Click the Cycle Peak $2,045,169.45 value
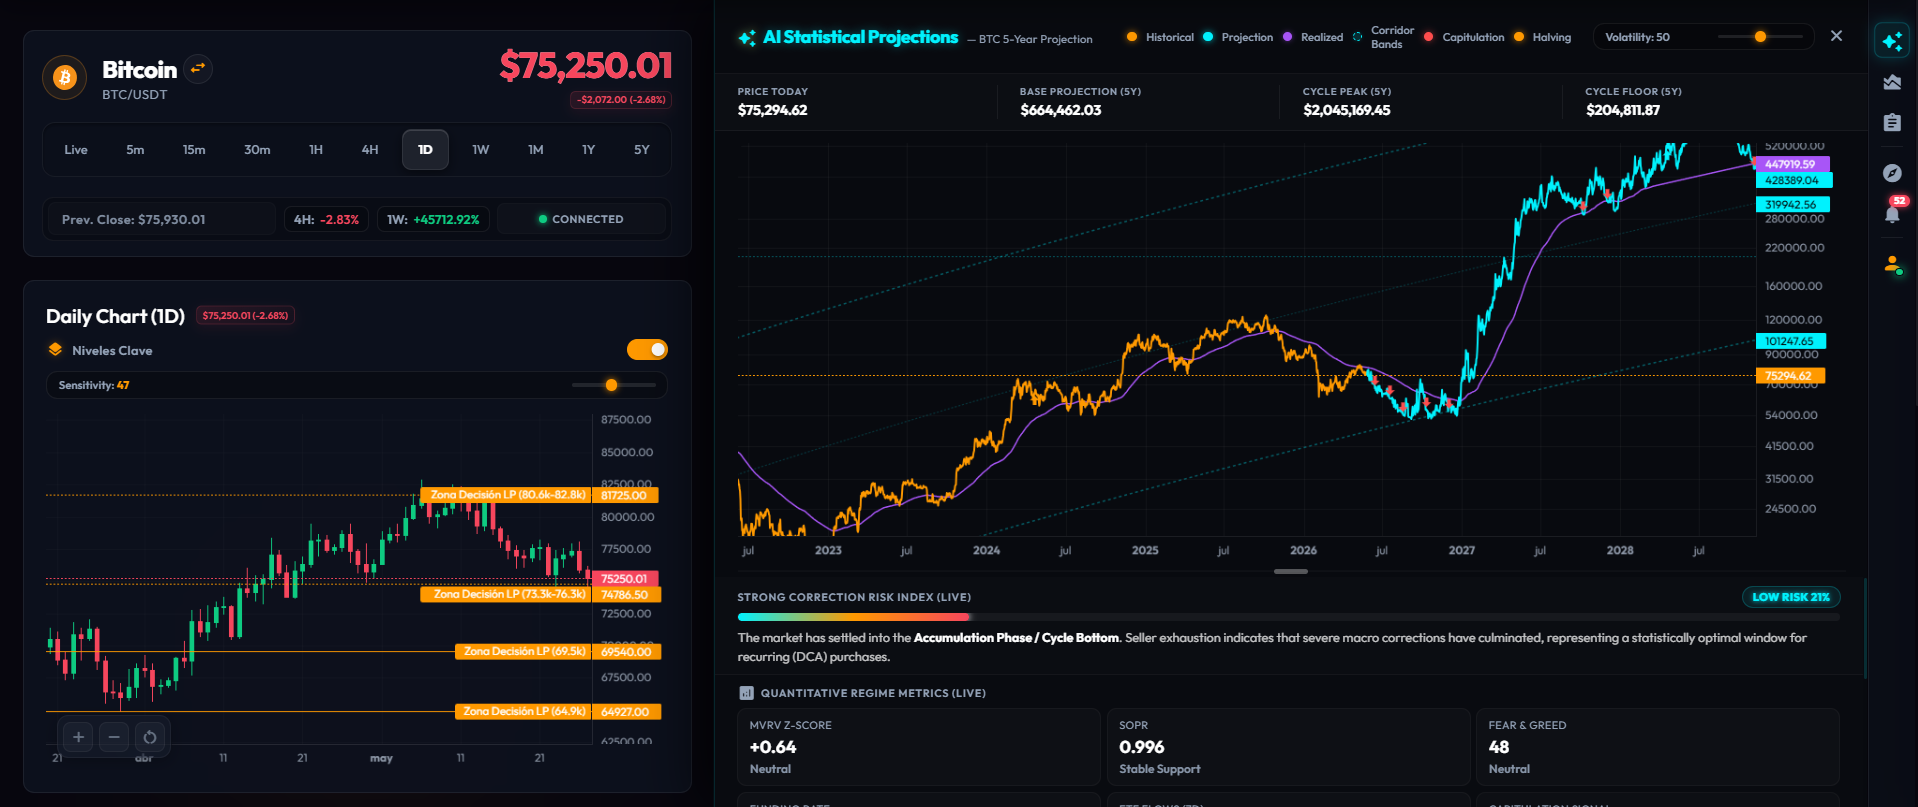 [x=1346, y=110]
